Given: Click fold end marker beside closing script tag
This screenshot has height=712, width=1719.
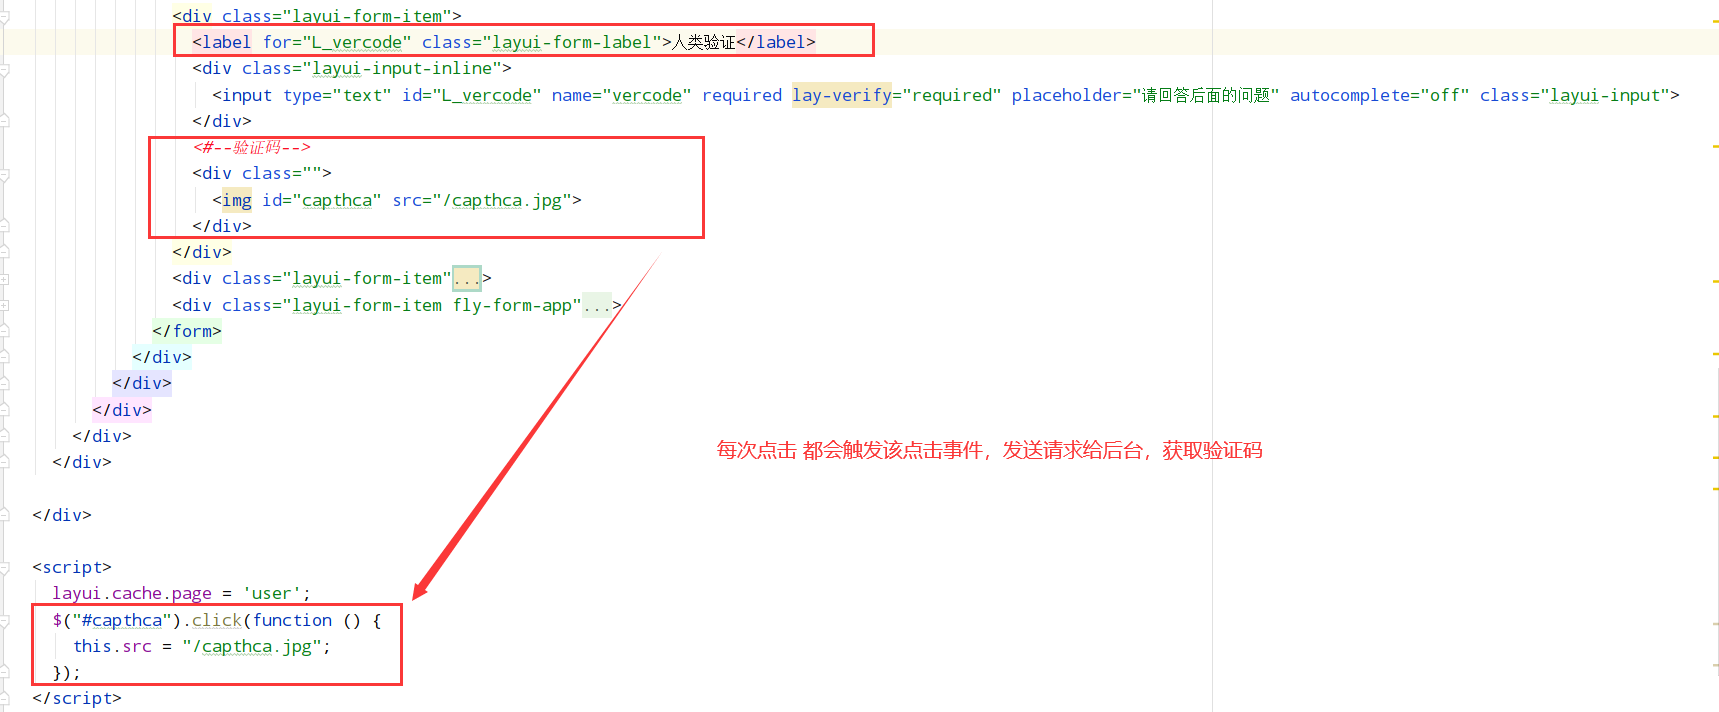Looking at the screenshot, I should [4, 699].
